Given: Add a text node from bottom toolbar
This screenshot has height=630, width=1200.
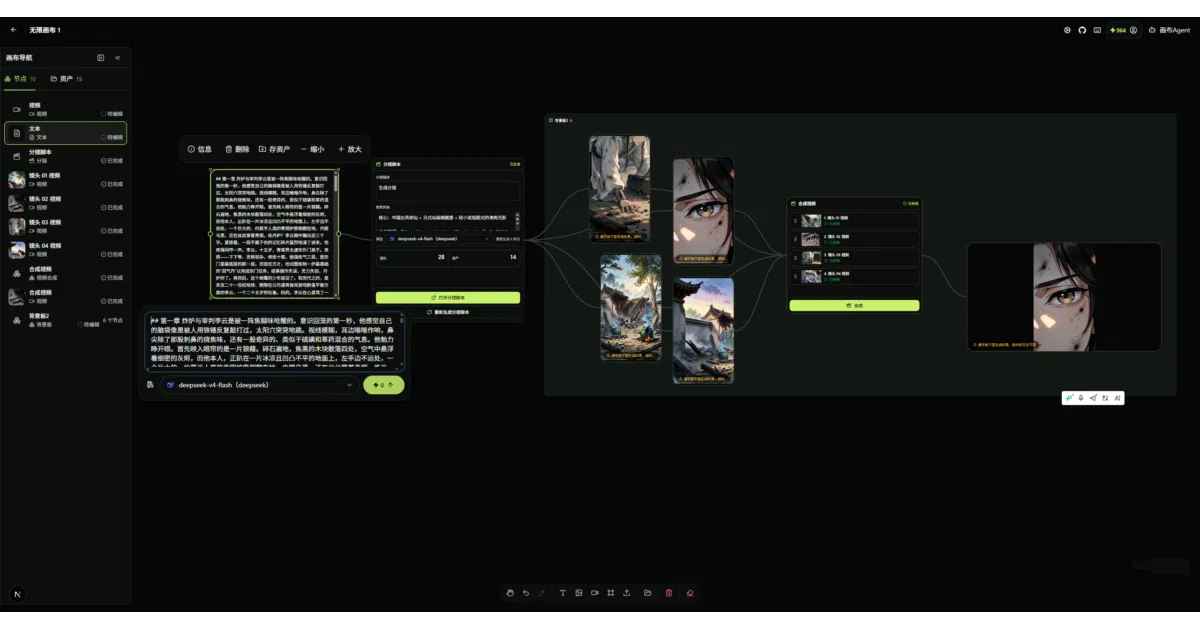Looking at the screenshot, I should (562, 593).
